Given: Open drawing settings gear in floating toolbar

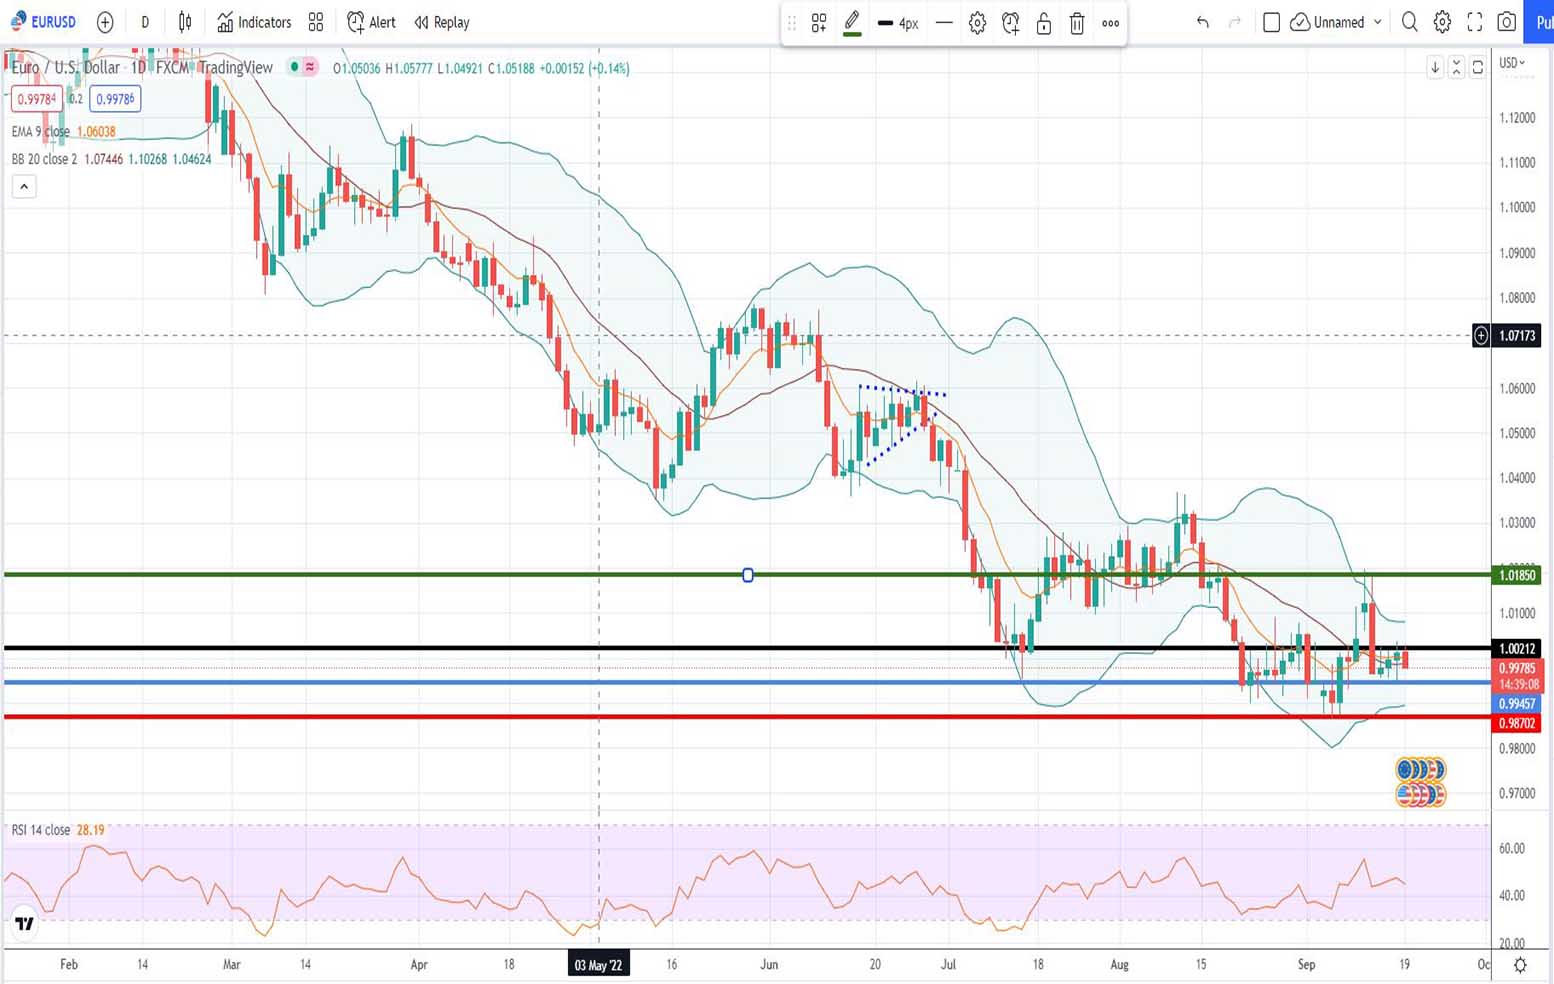Looking at the screenshot, I should (x=977, y=23).
